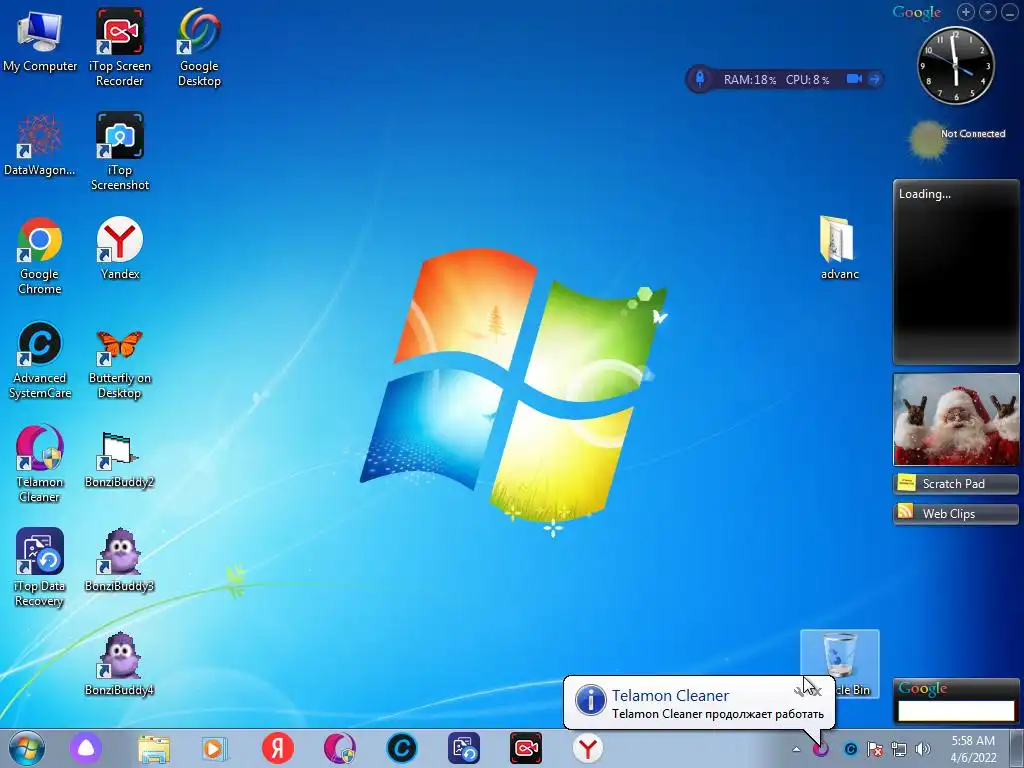The image size is (1024, 768).
Task: Open the iTop Screen Recorder desktop shortcut
Action: (x=120, y=47)
